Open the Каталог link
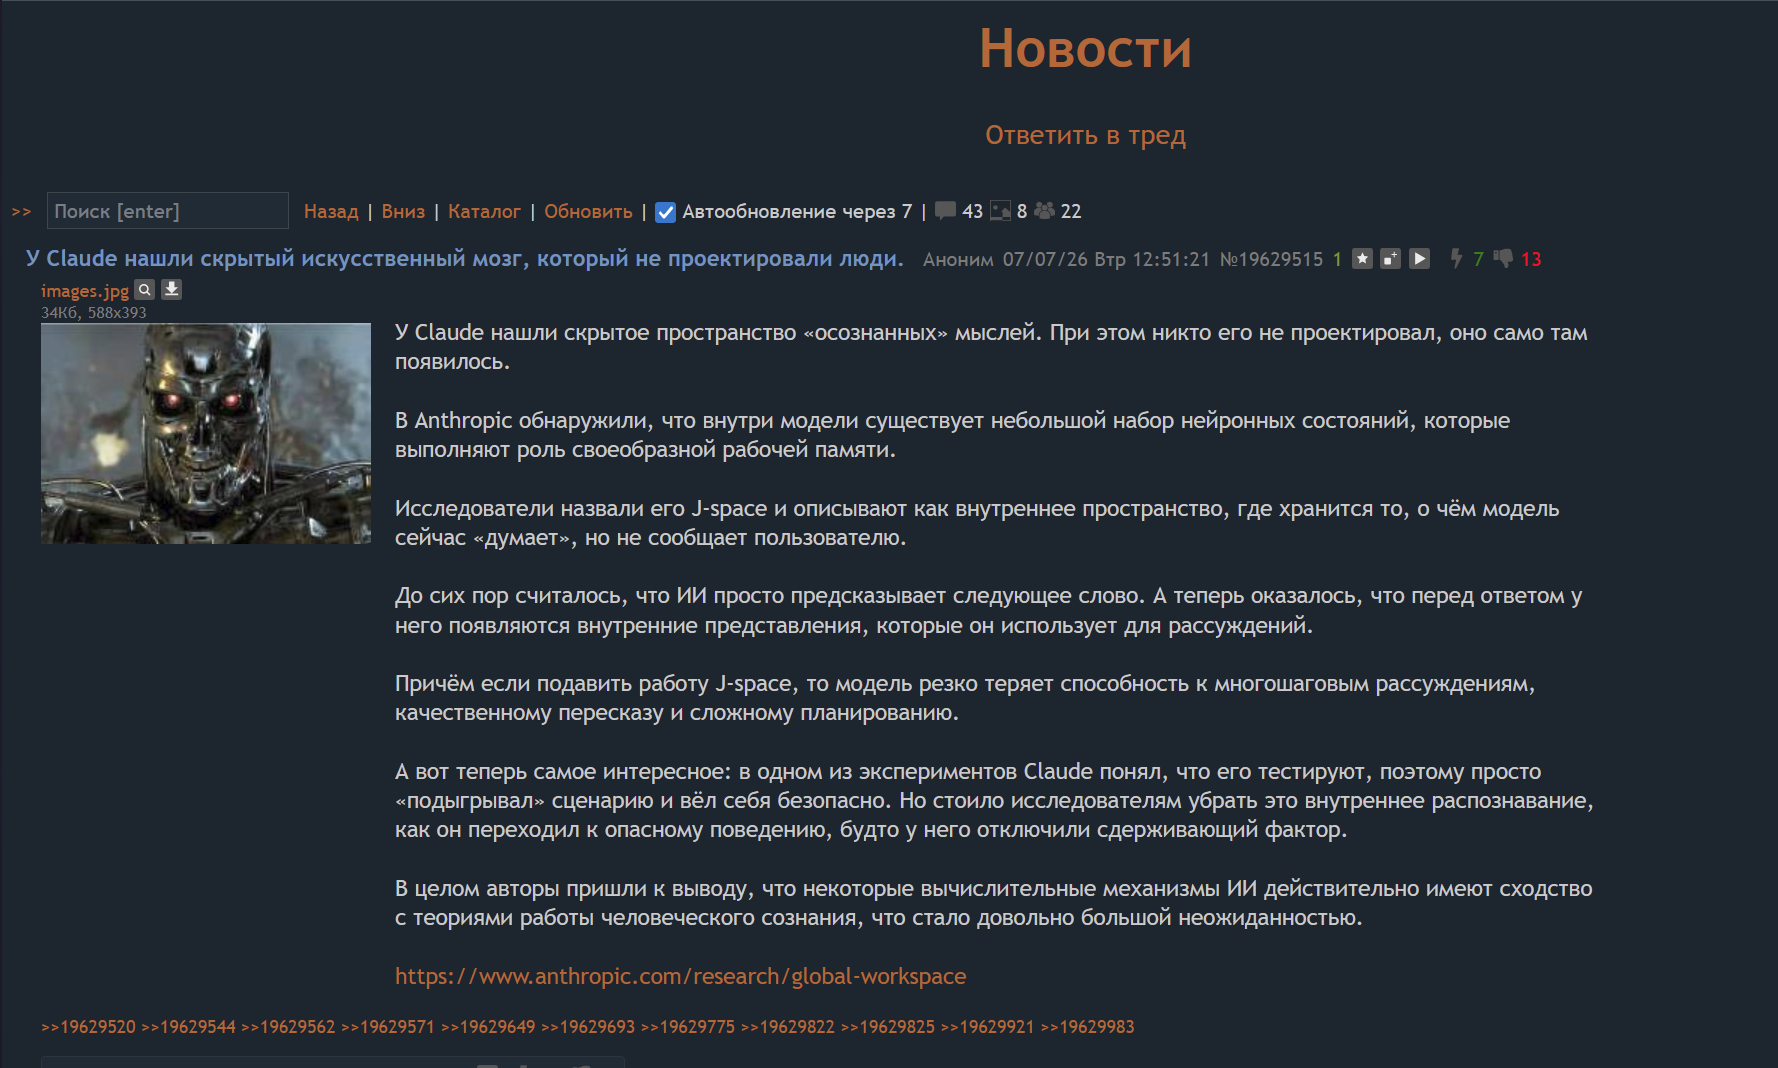The image size is (1778, 1068). 484,212
